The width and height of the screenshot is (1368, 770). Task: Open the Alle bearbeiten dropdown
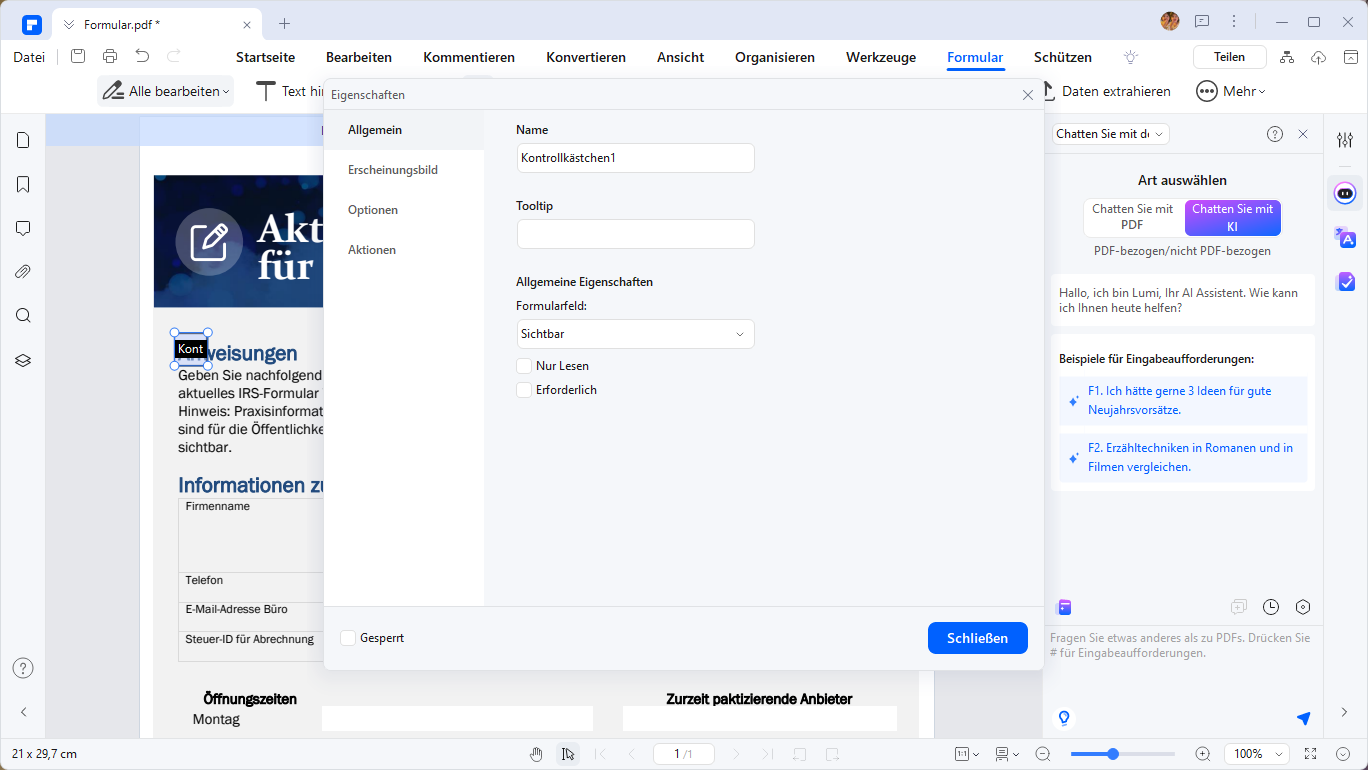[166, 91]
